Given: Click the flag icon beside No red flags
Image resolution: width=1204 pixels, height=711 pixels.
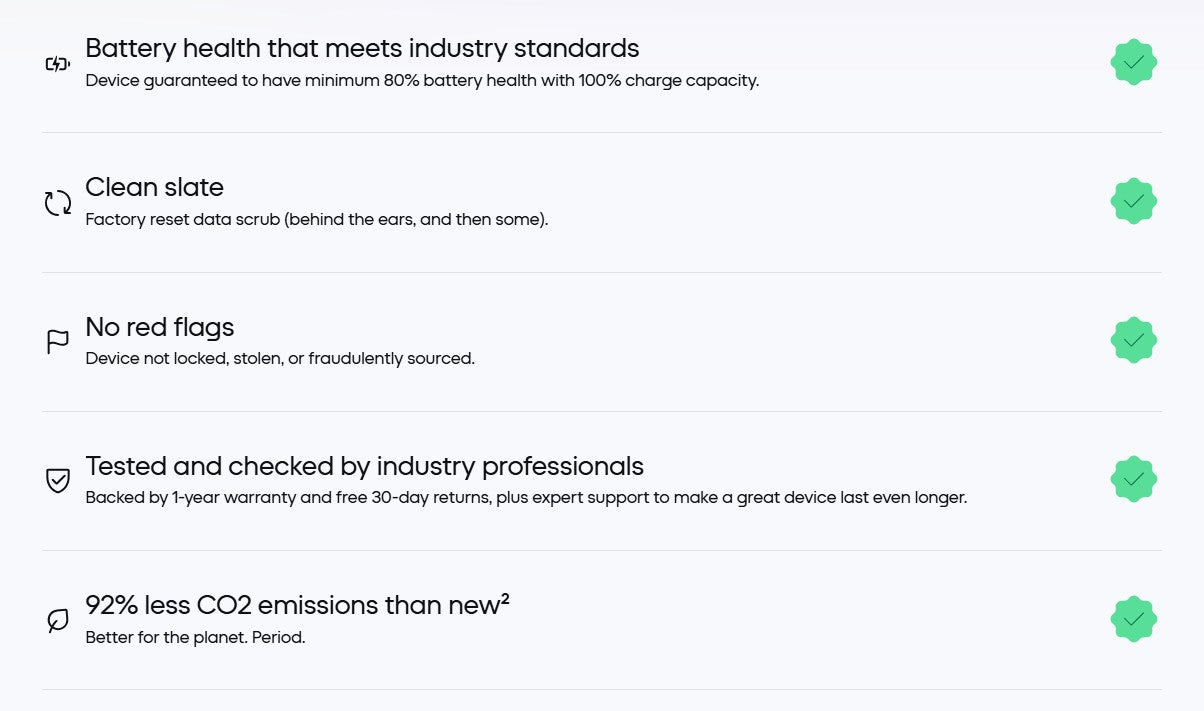Looking at the screenshot, I should point(58,342).
